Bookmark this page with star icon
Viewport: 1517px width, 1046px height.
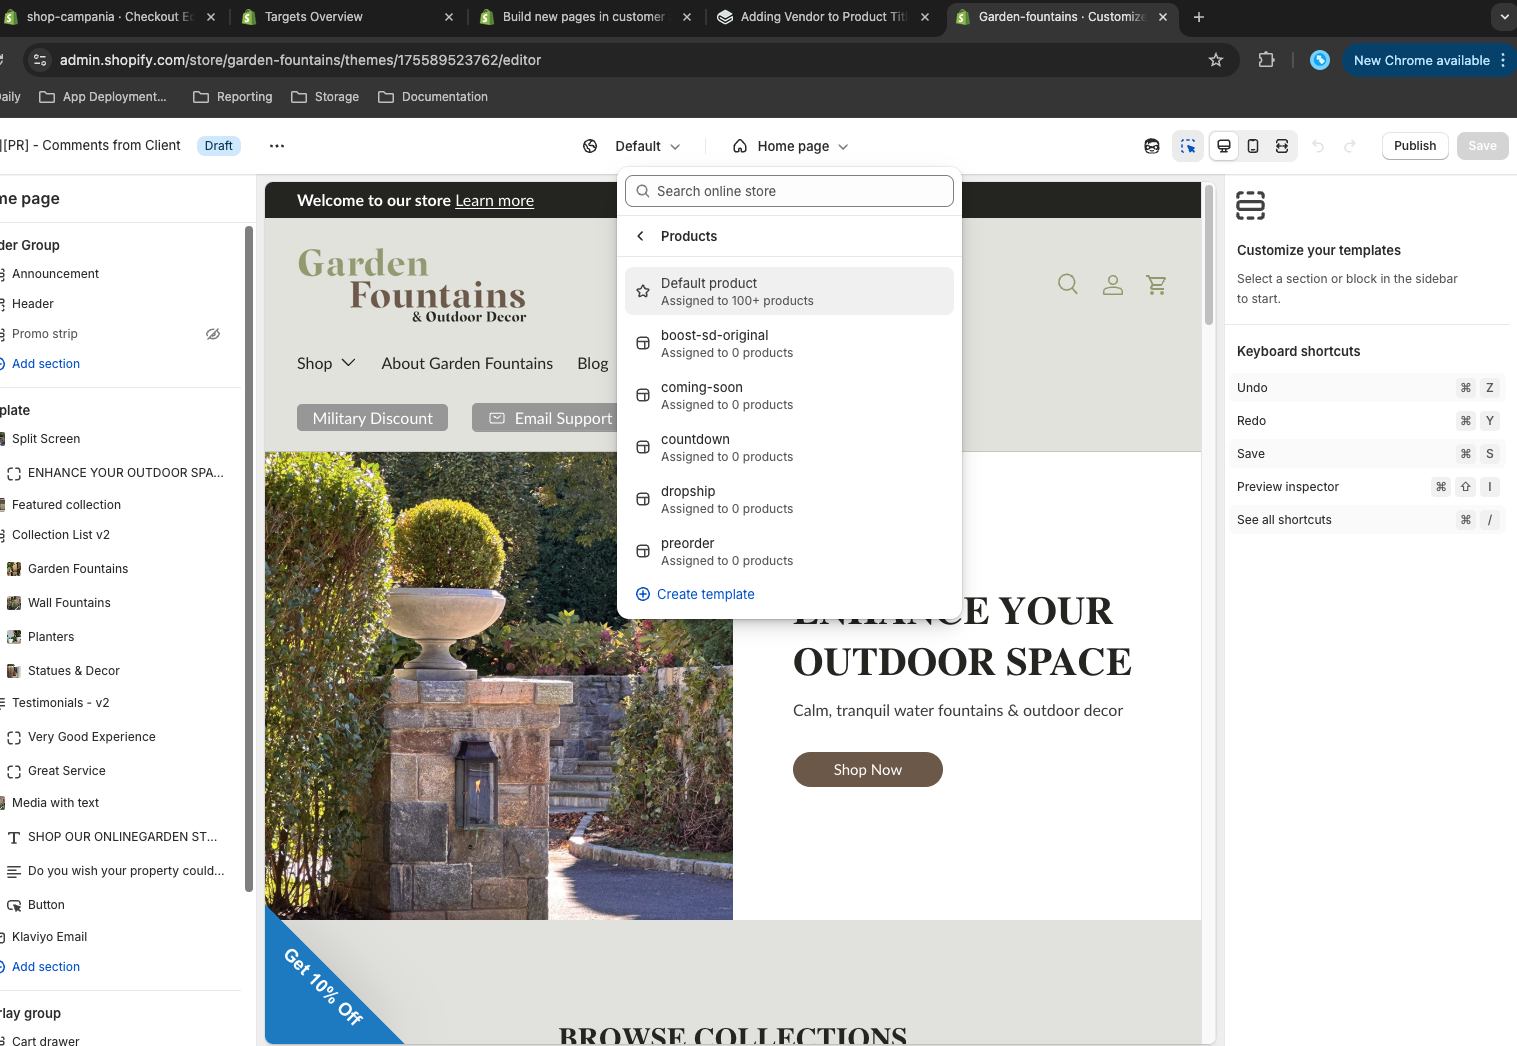[x=1216, y=60]
